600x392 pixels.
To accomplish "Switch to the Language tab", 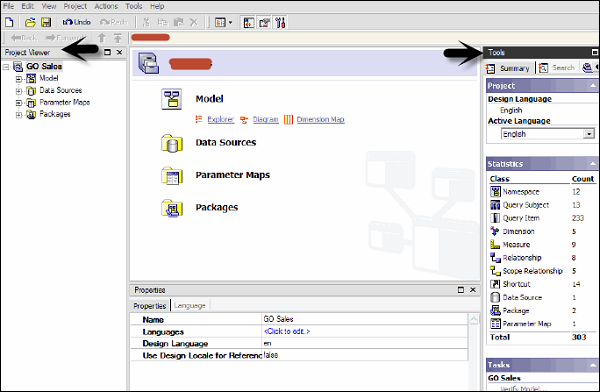I will (190, 306).
